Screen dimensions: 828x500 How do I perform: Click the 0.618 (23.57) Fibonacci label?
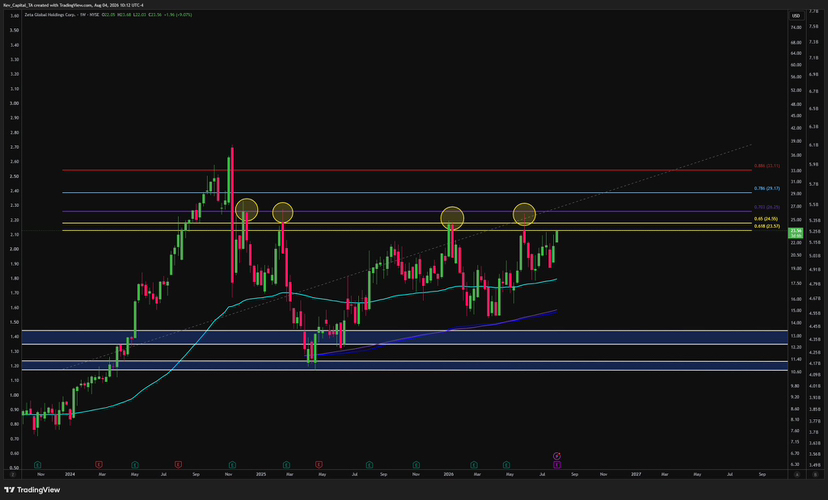767,226
